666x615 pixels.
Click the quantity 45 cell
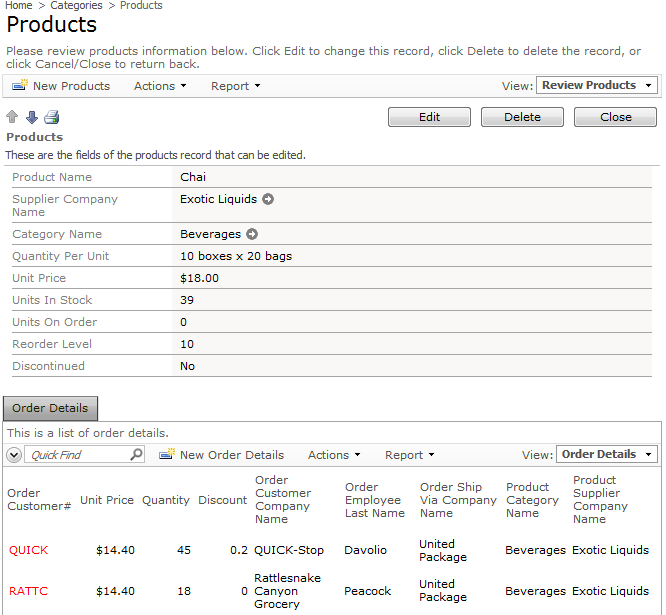tap(184, 550)
